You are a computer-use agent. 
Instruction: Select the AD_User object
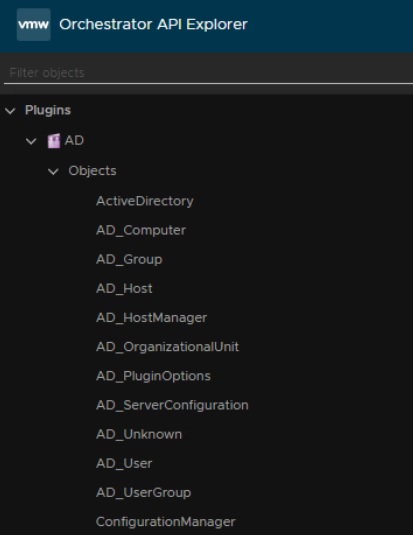click(x=124, y=463)
